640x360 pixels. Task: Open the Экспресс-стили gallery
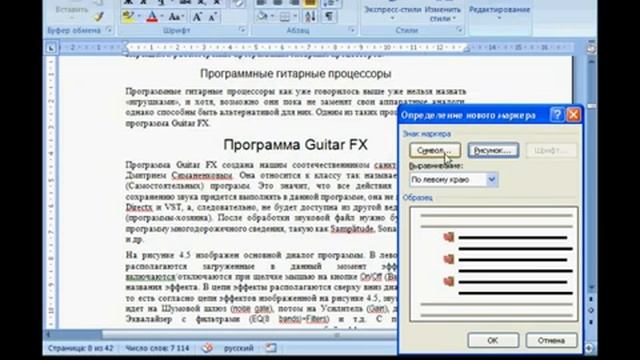coord(393,13)
